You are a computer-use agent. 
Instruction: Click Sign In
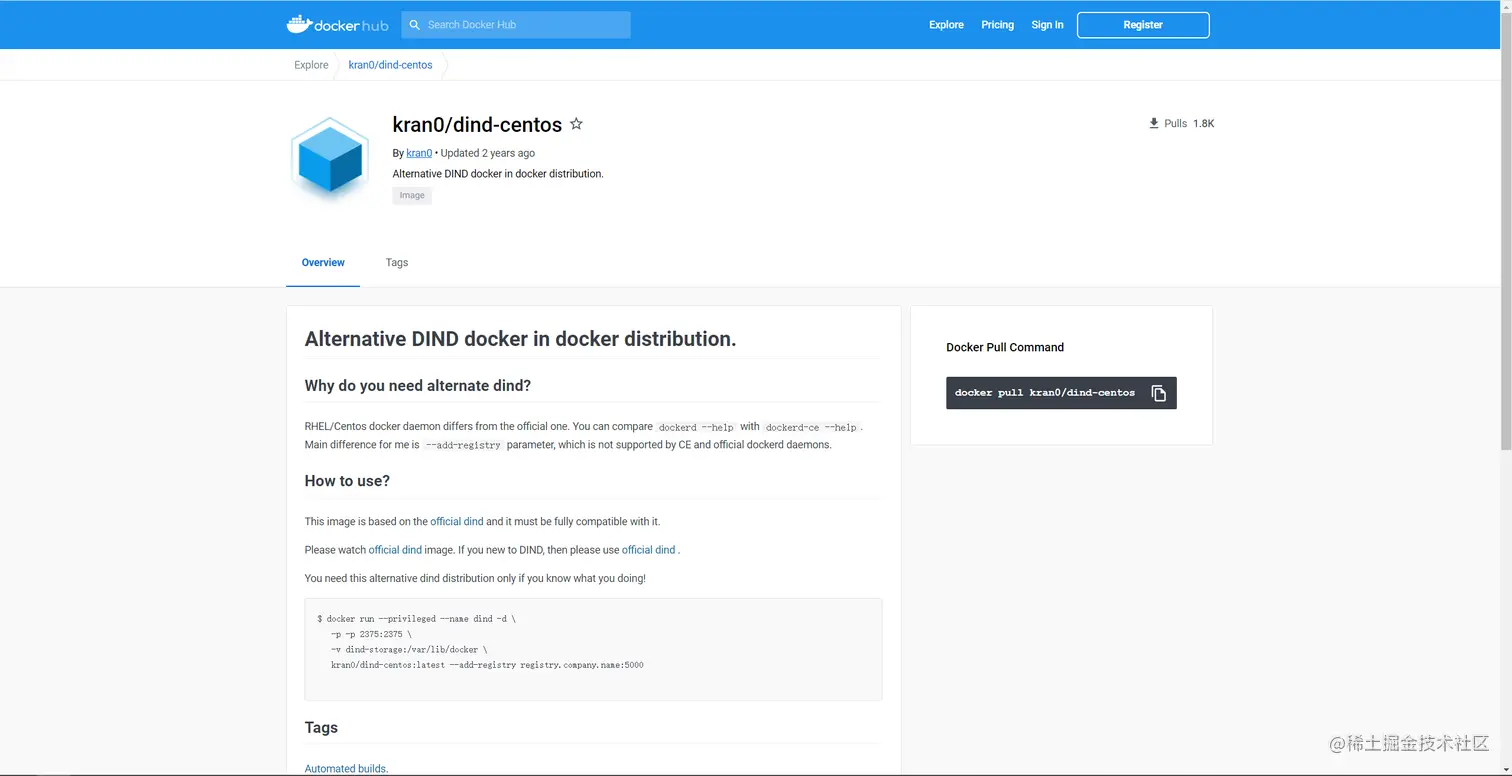[x=1047, y=25]
